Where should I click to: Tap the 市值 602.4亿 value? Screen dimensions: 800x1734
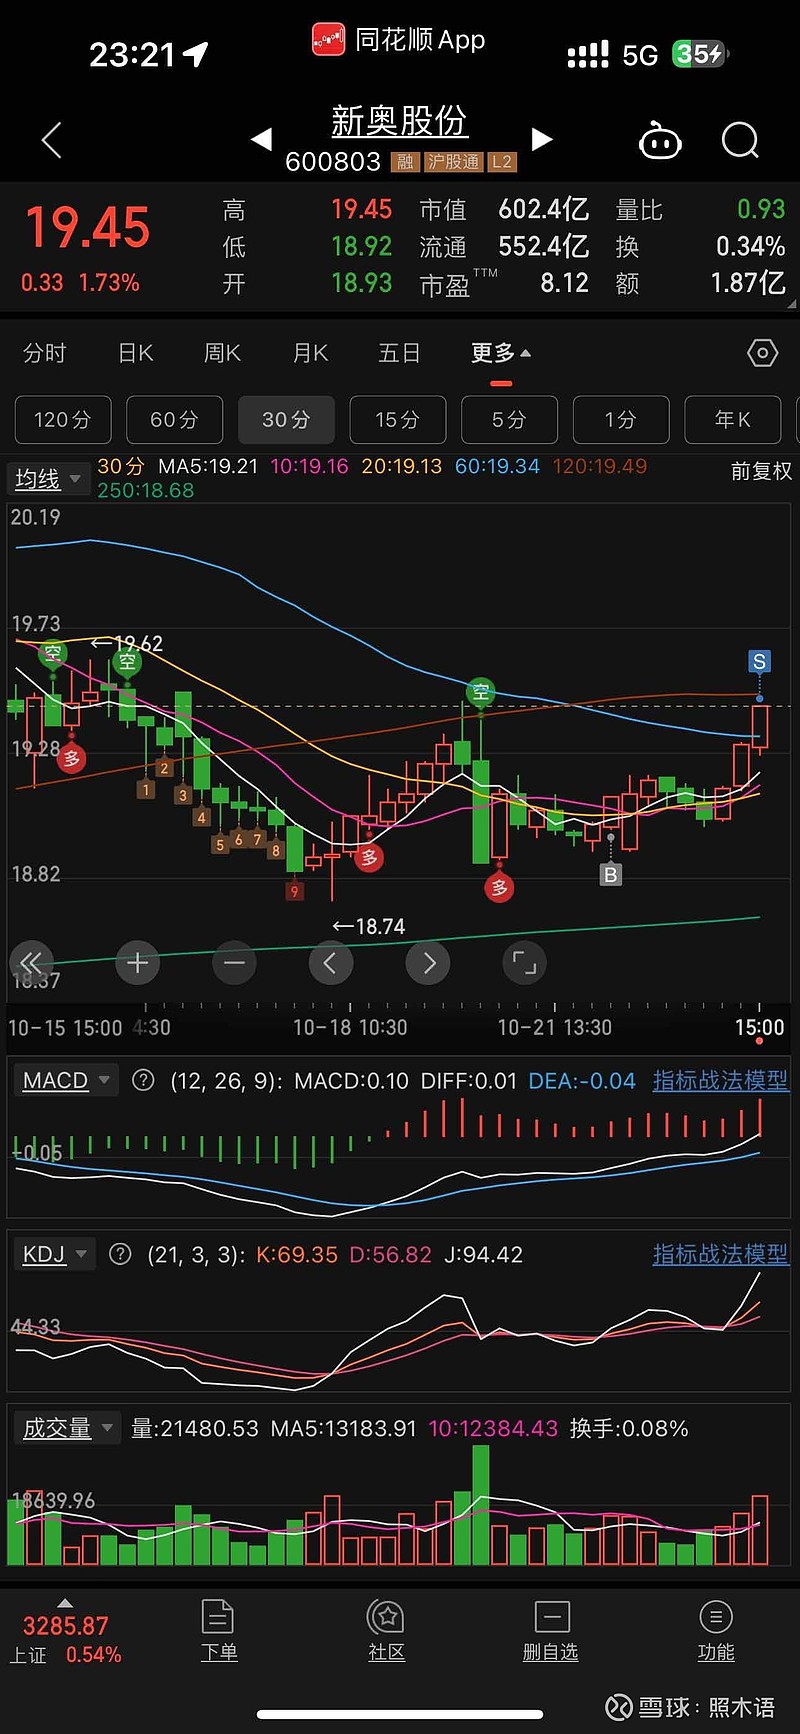tap(544, 209)
